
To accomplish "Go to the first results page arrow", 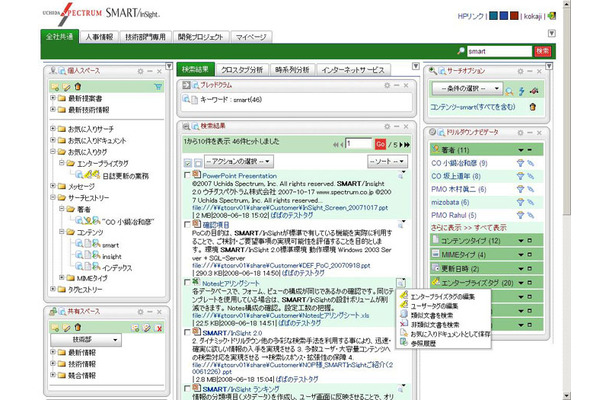I will coord(335,145).
